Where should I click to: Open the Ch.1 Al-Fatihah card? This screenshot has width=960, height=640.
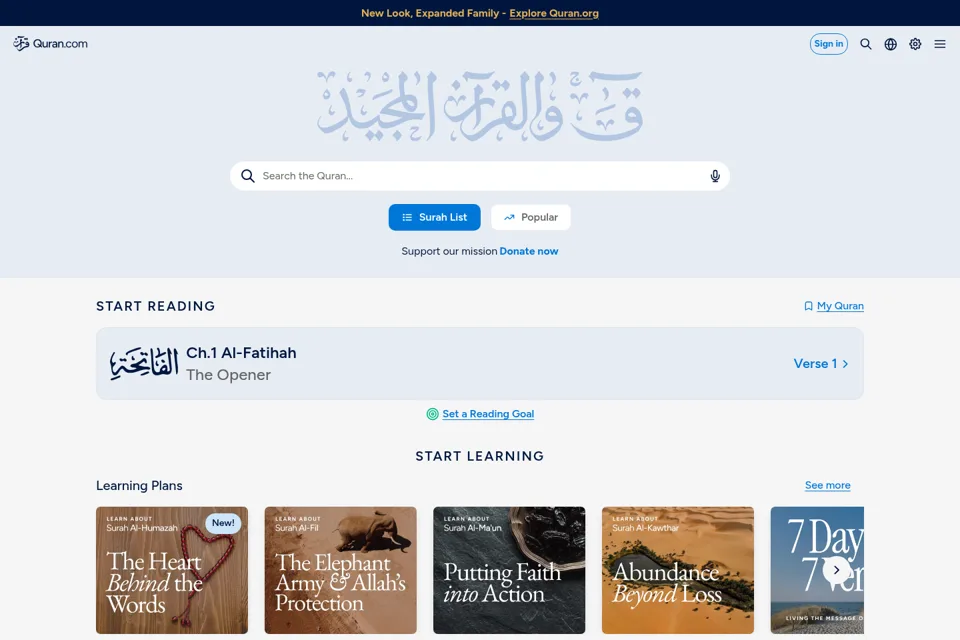(x=479, y=364)
